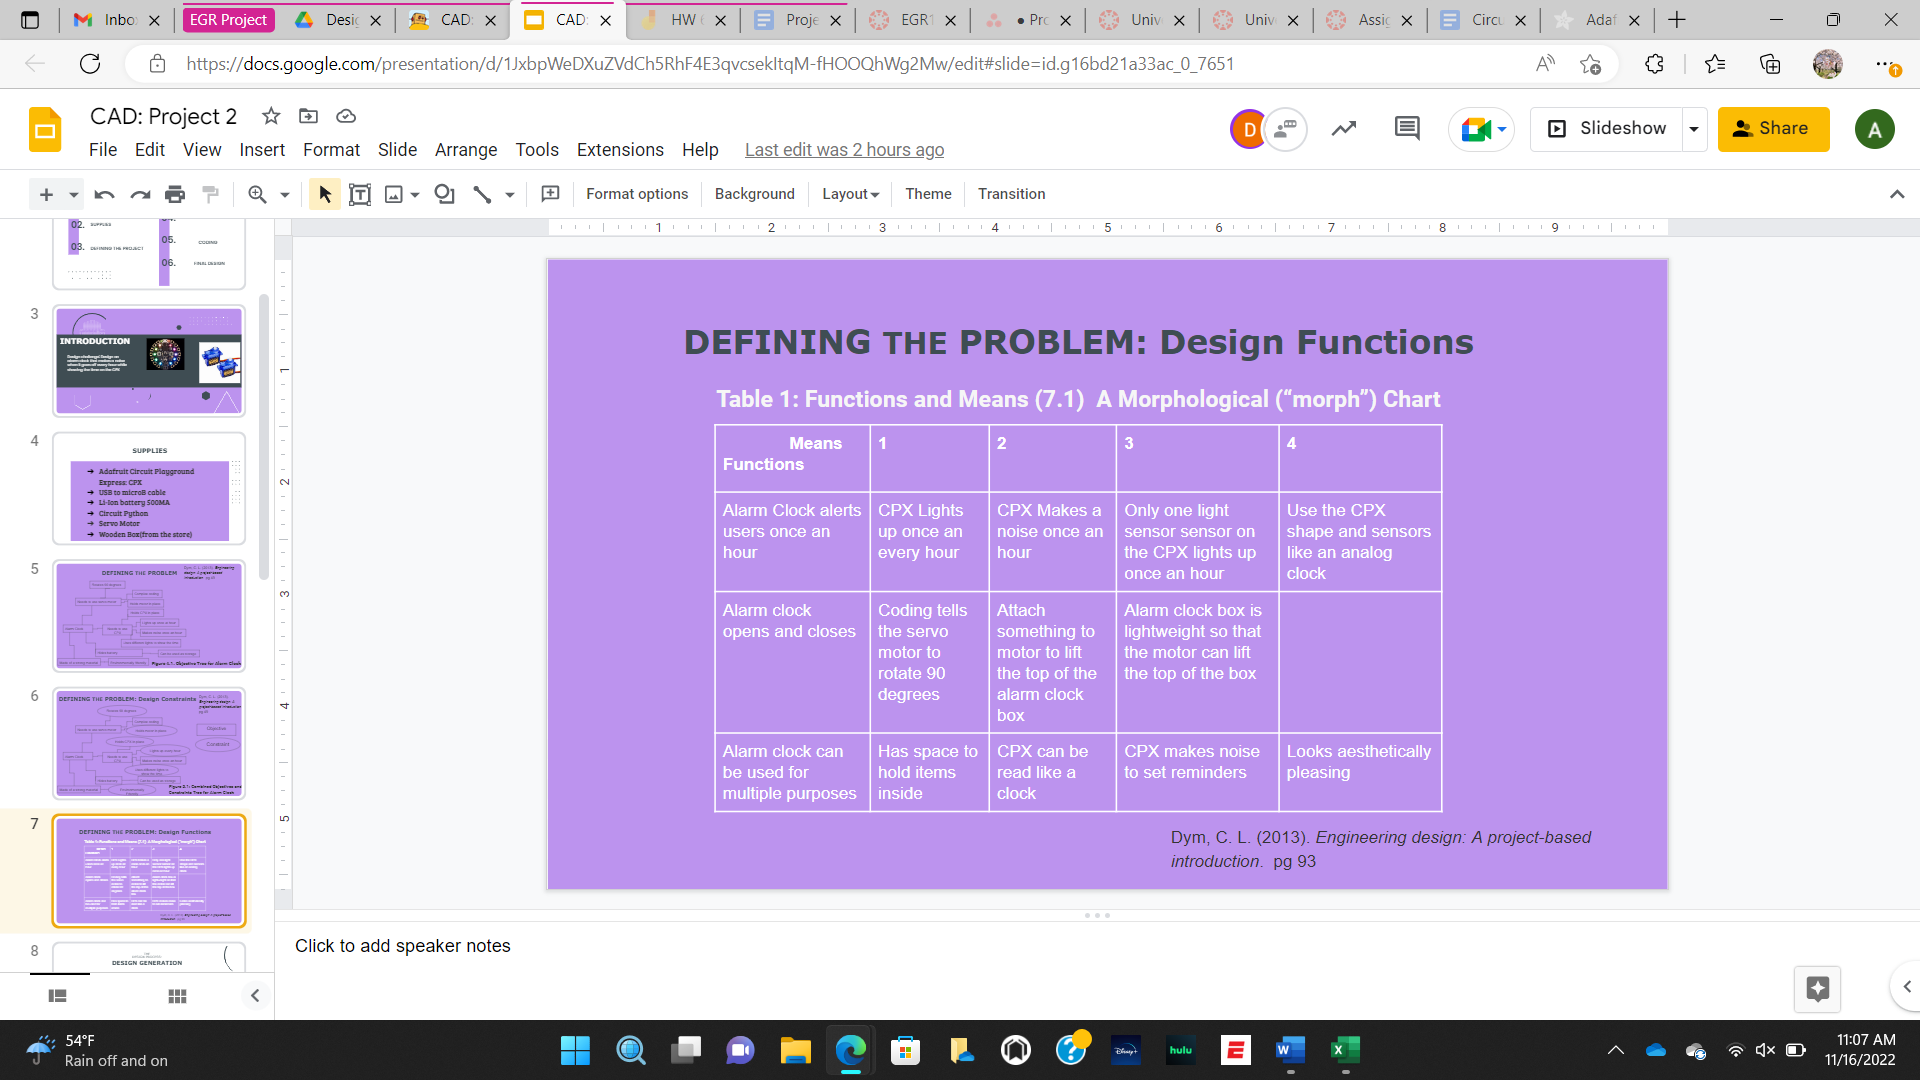The image size is (1920, 1080).
Task: Print the presentation
Action: click(x=175, y=193)
